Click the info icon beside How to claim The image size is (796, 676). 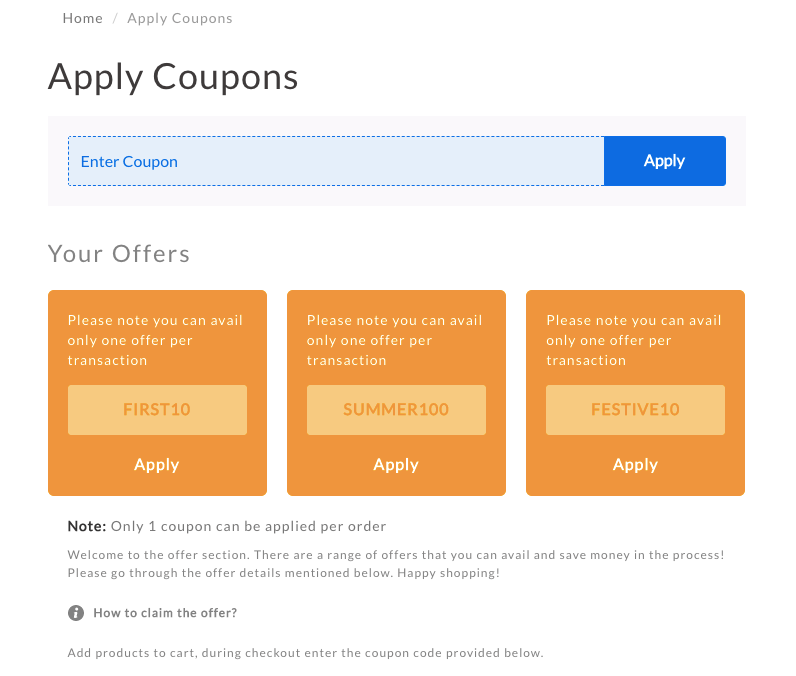[x=76, y=613]
